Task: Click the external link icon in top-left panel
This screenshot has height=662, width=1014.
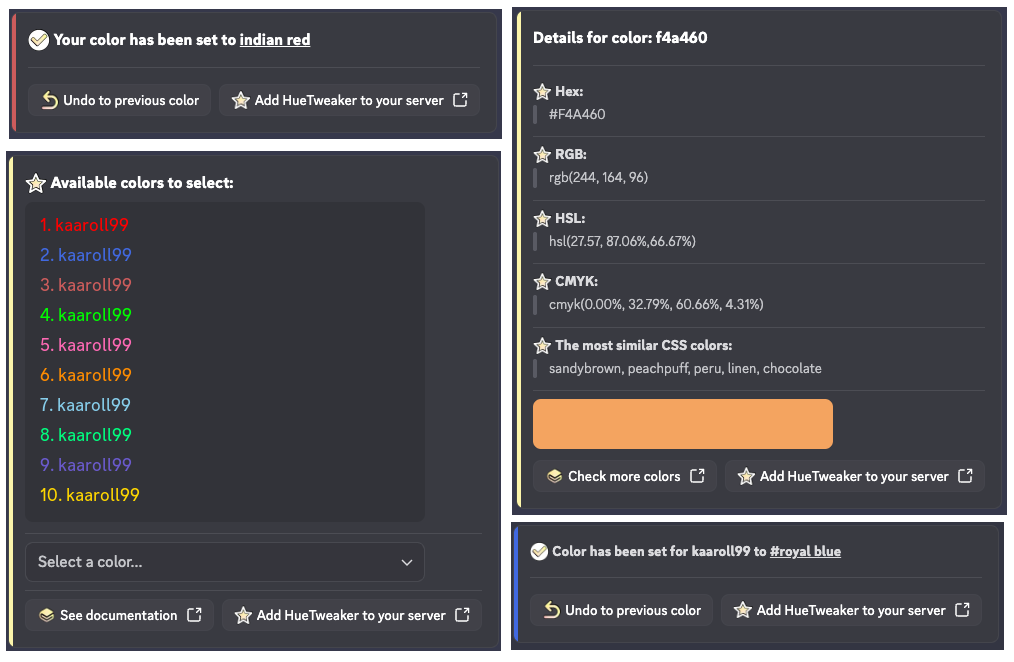Action: click(x=460, y=100)
